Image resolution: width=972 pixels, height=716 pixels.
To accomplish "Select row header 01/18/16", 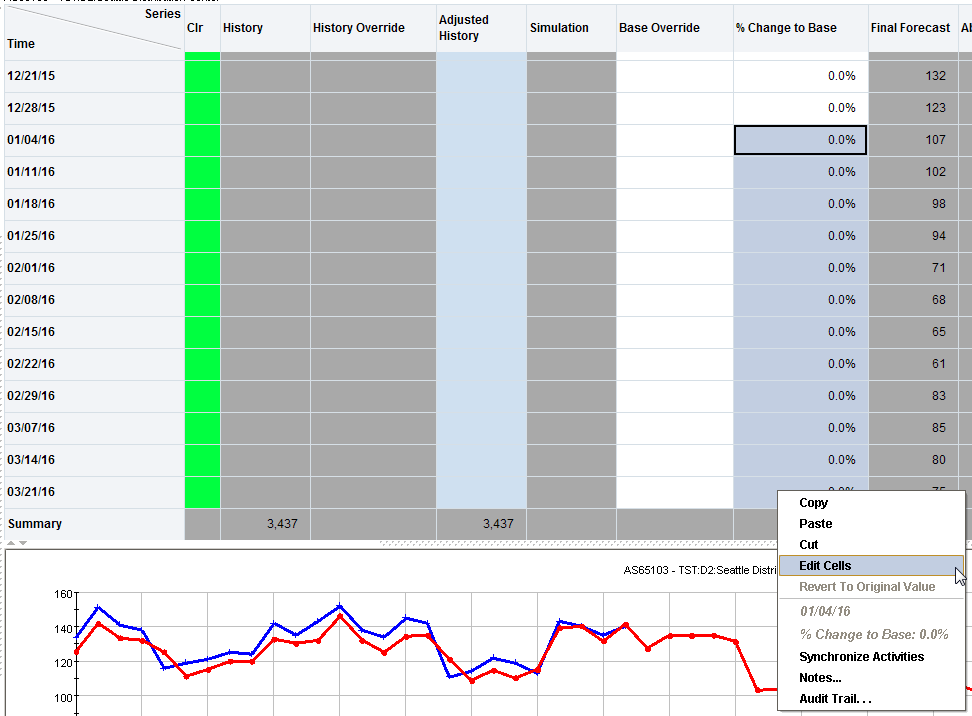I will (x=94, y=204).
